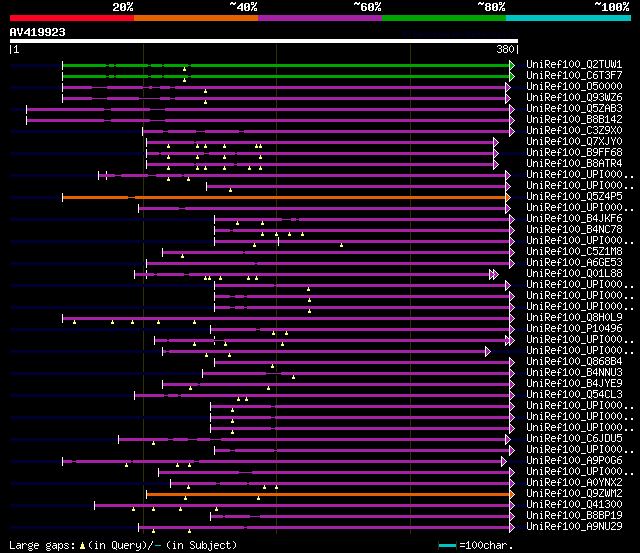Open the UniRef100_B4NNU3 entry

point(574,373)
